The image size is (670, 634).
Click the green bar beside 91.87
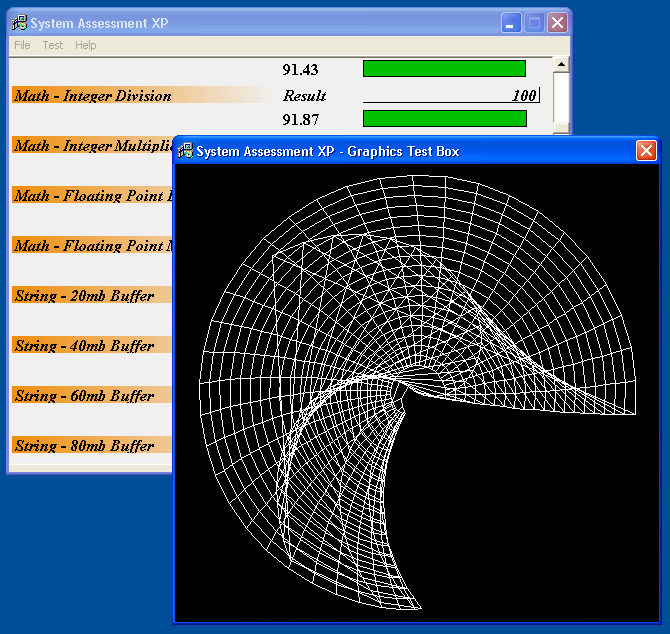tap(444, 119)
